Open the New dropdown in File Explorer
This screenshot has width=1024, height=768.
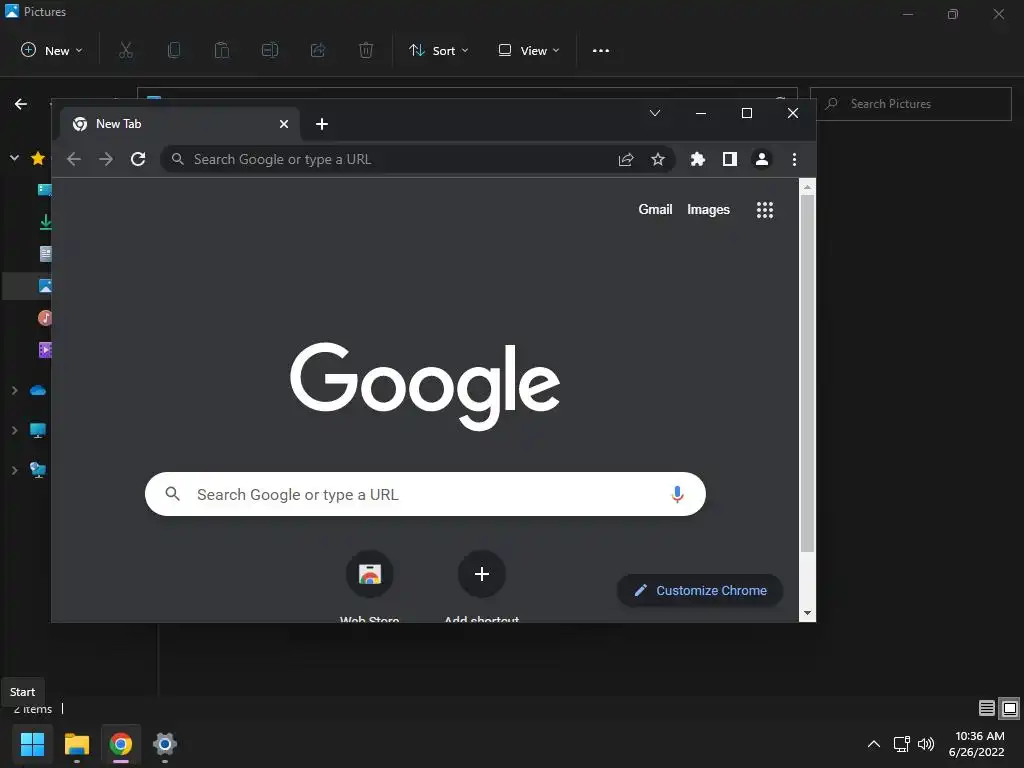[52, 50]
